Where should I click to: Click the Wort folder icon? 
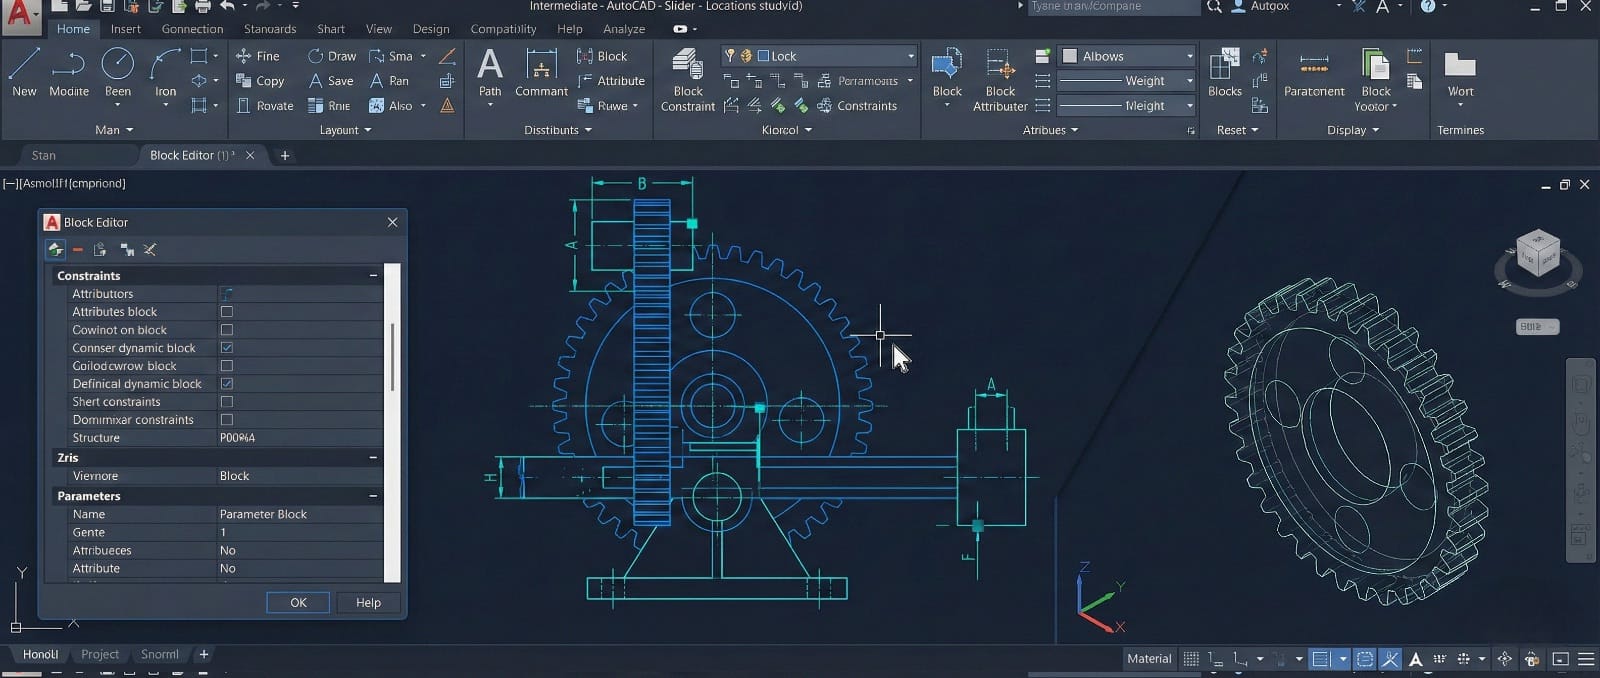(x=1460, y=66)
